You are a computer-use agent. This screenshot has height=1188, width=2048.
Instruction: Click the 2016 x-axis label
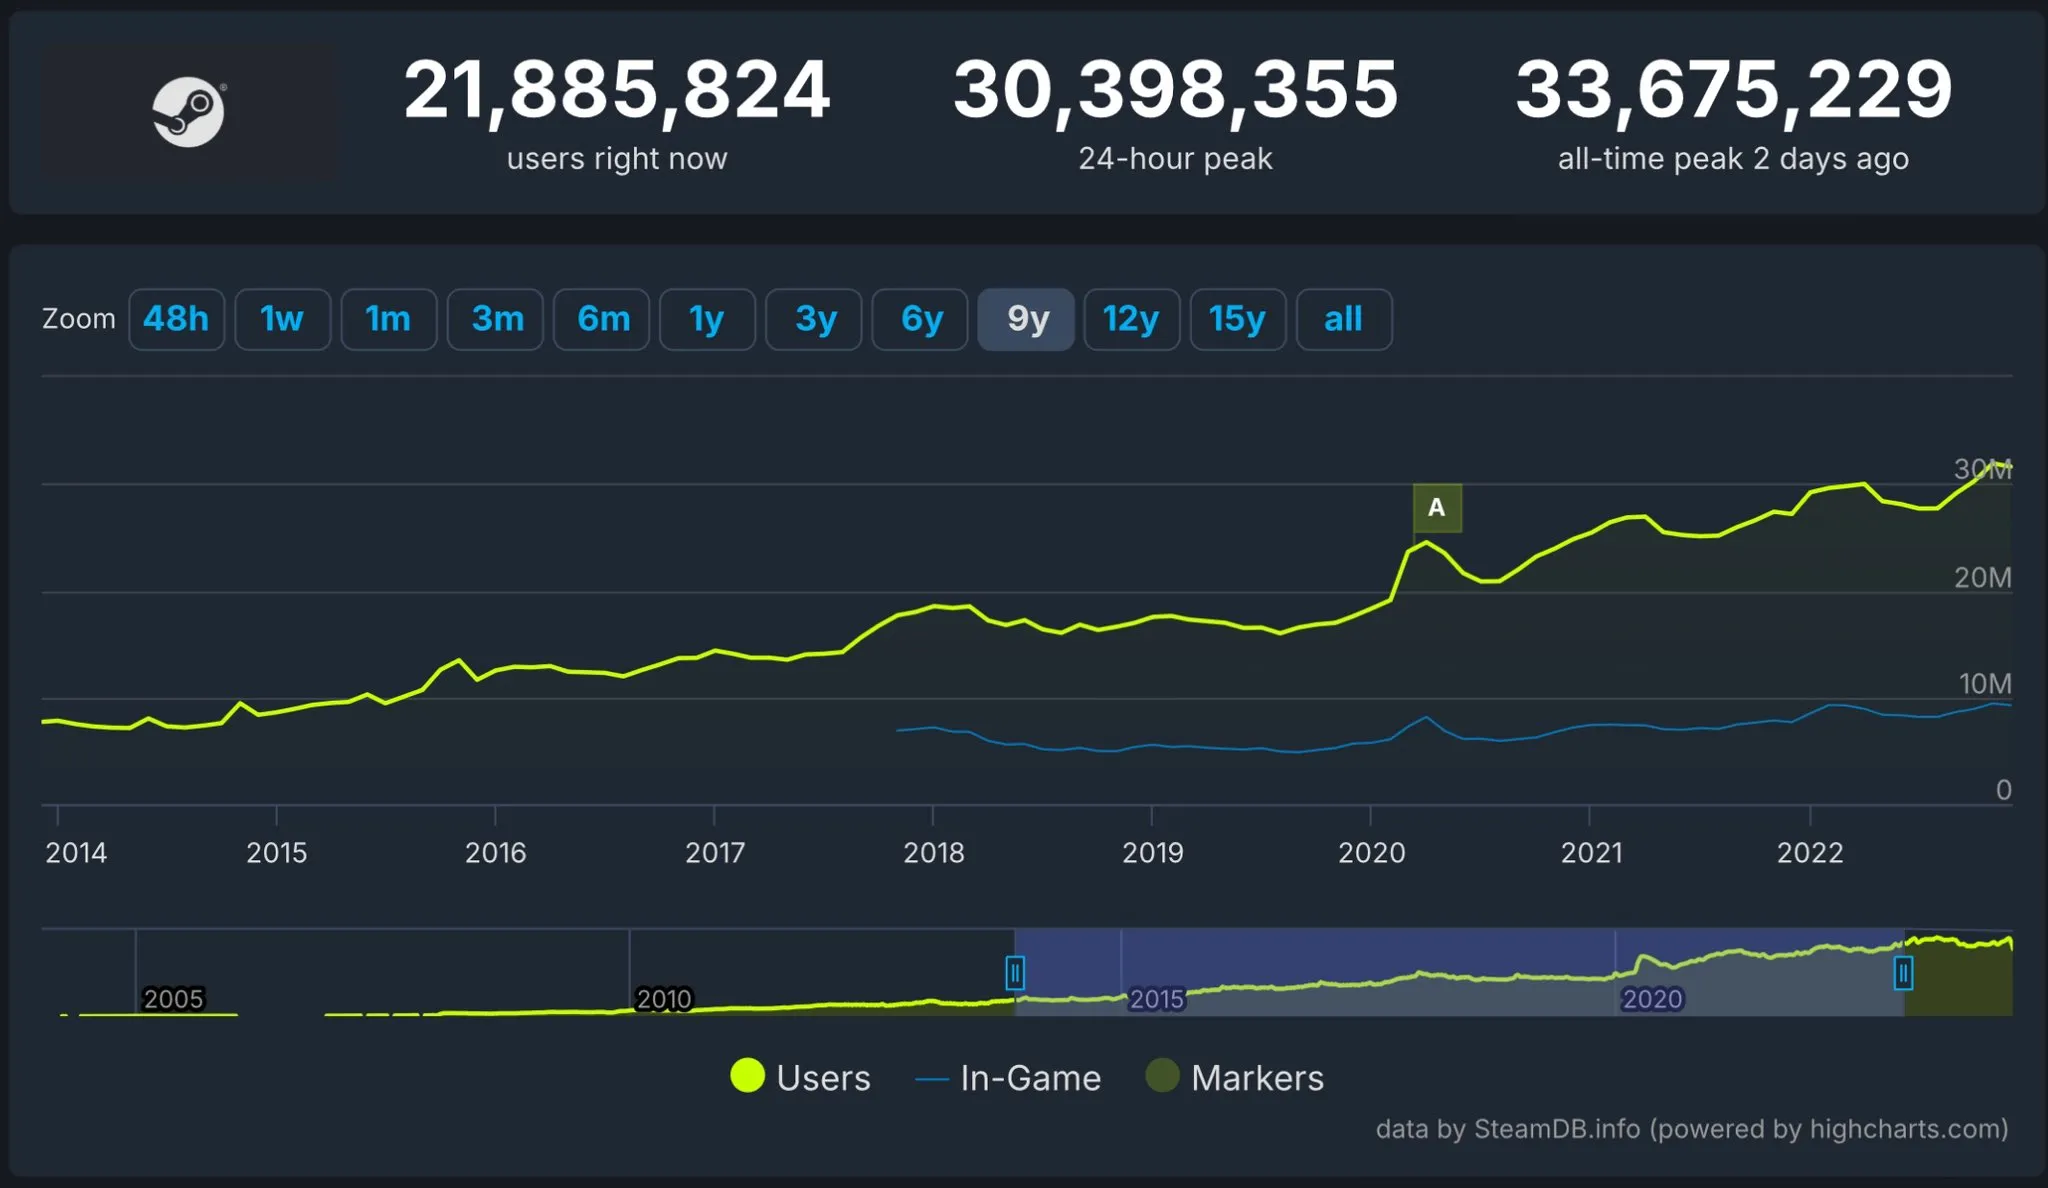[x=495, y=853]
